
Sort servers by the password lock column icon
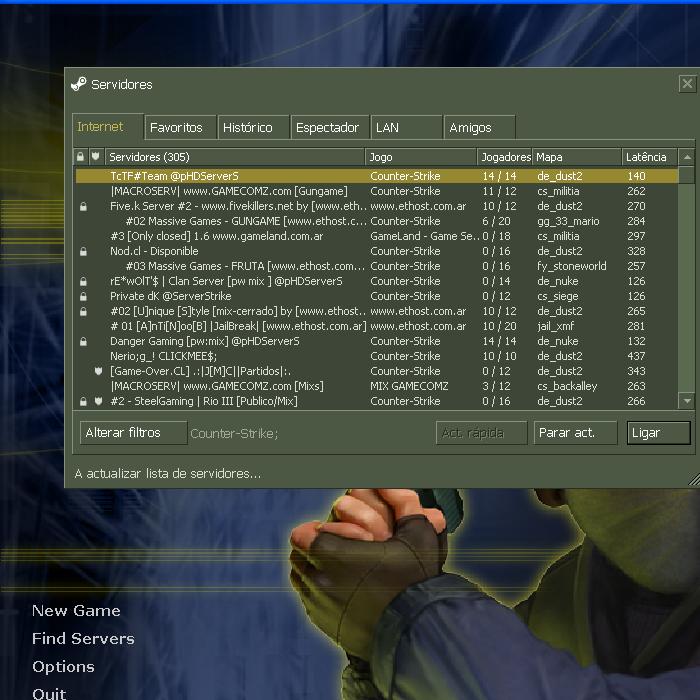(x=81, y=157)
